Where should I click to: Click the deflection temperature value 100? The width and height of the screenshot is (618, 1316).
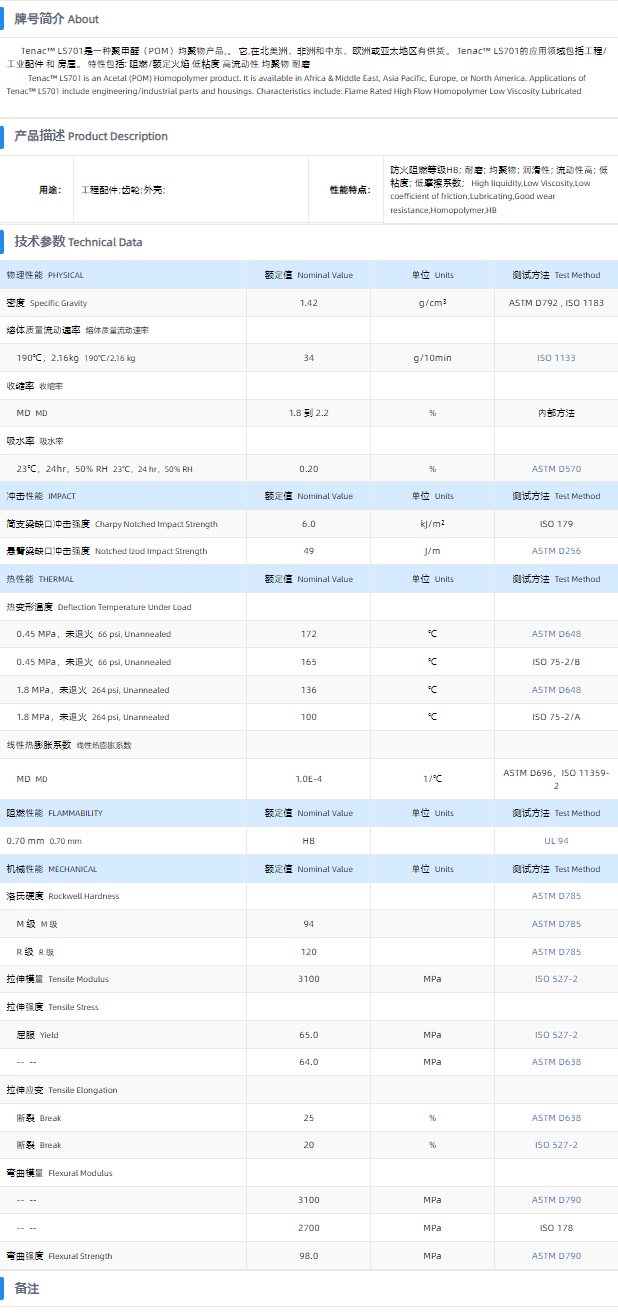point(308,717)
